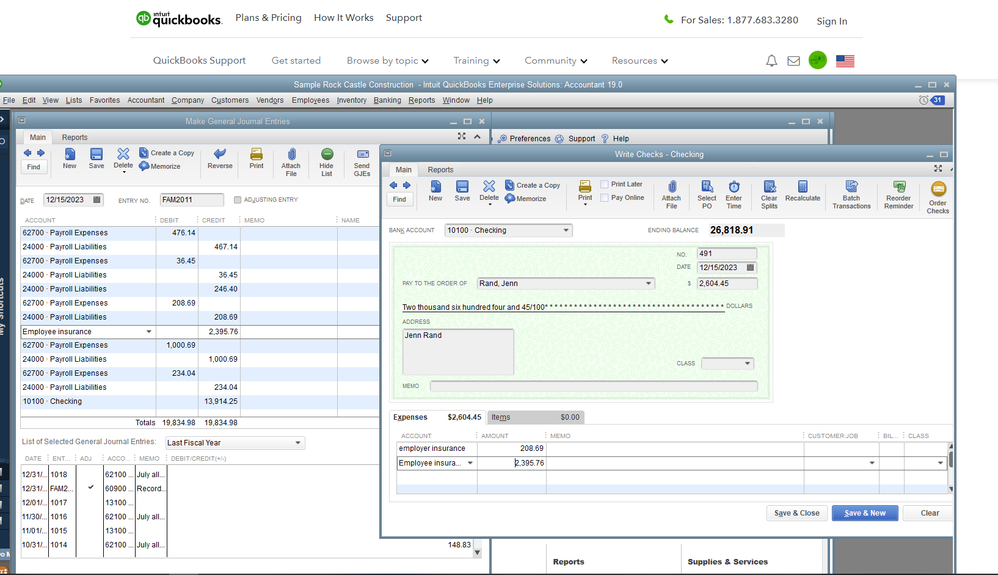The height and width of the screenshot is (575, 998).
Task: Expand Resources menu on website
Action: 640,61
